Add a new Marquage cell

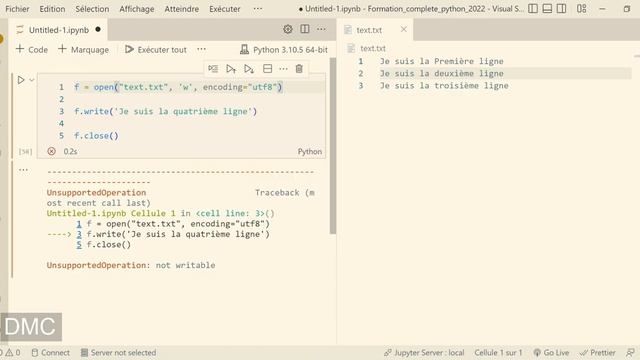point(84,49)
